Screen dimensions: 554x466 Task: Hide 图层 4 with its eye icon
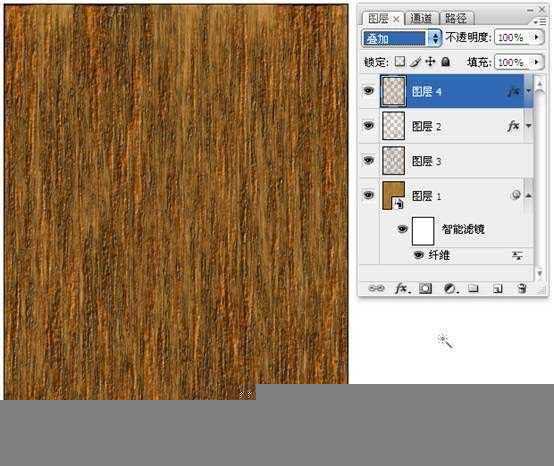369,91
